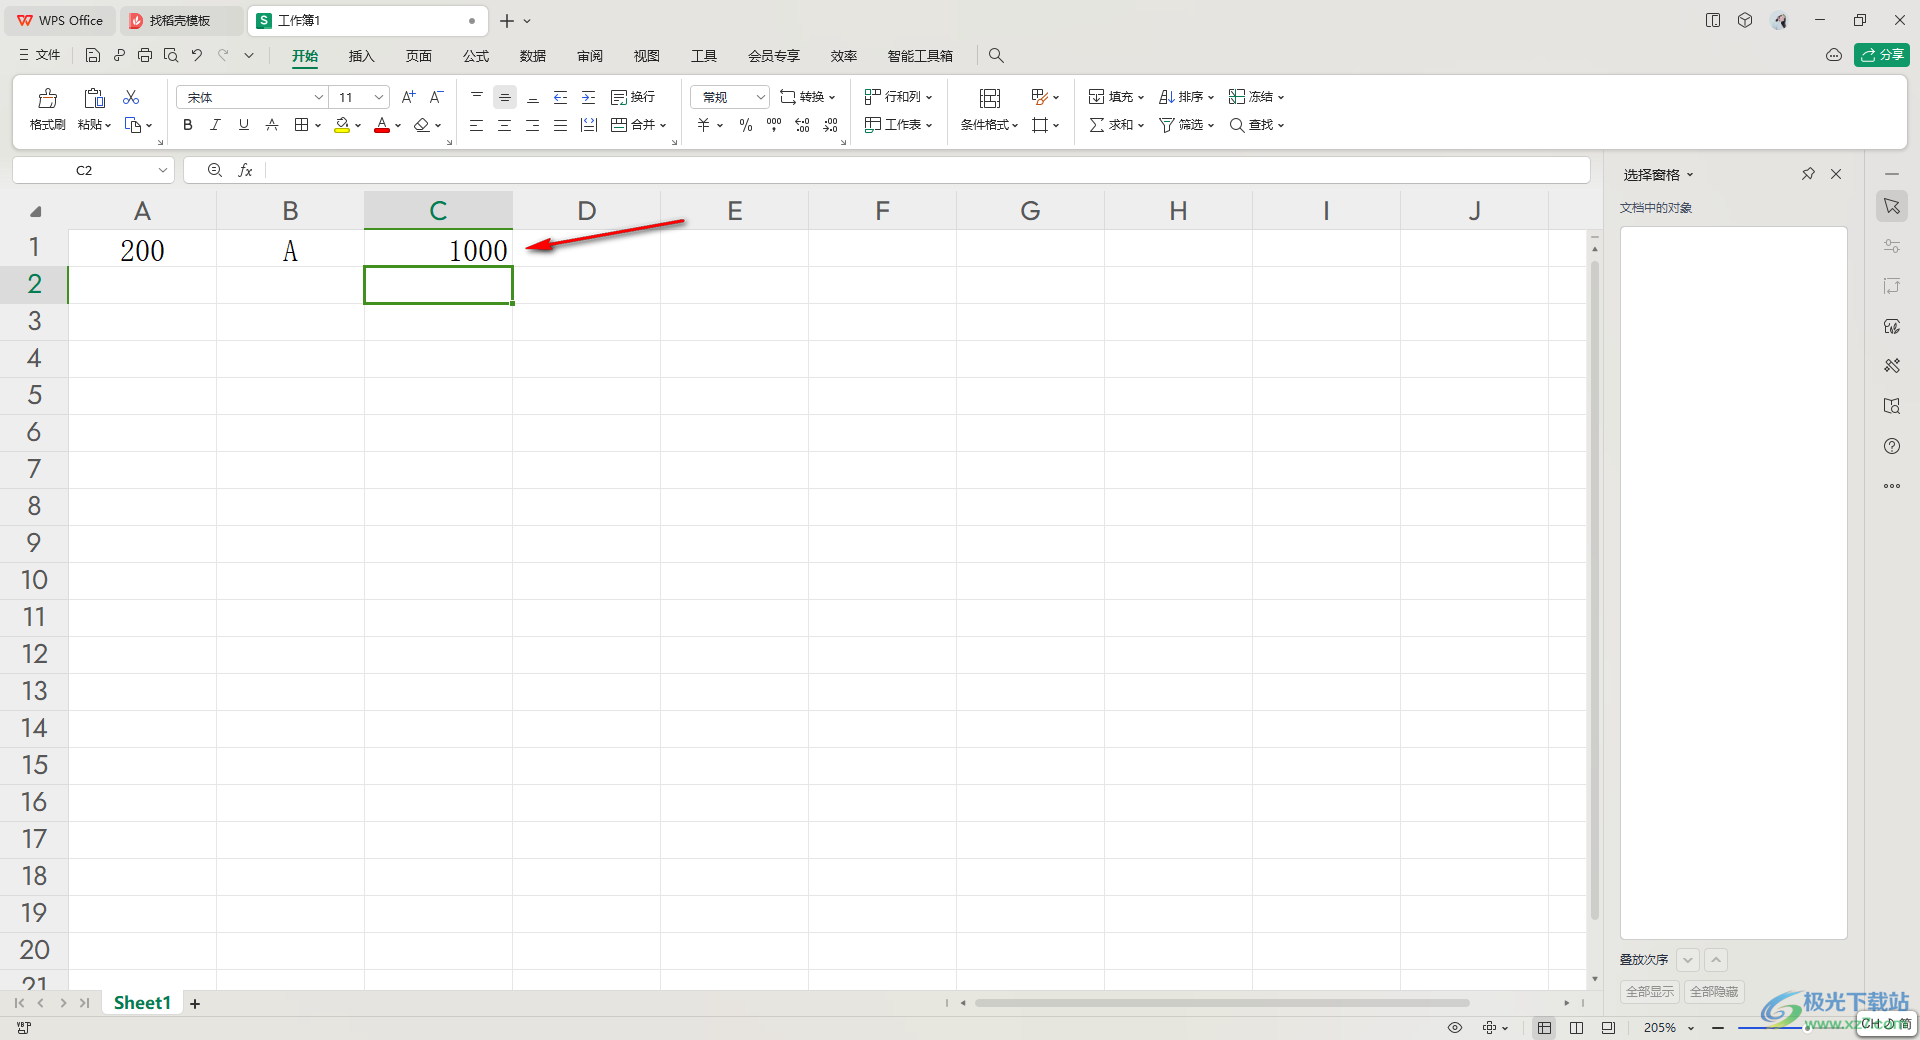The image size is (1920, 1040).
Task: Click the Print Preview icon
Action: (x=171, y=55)
